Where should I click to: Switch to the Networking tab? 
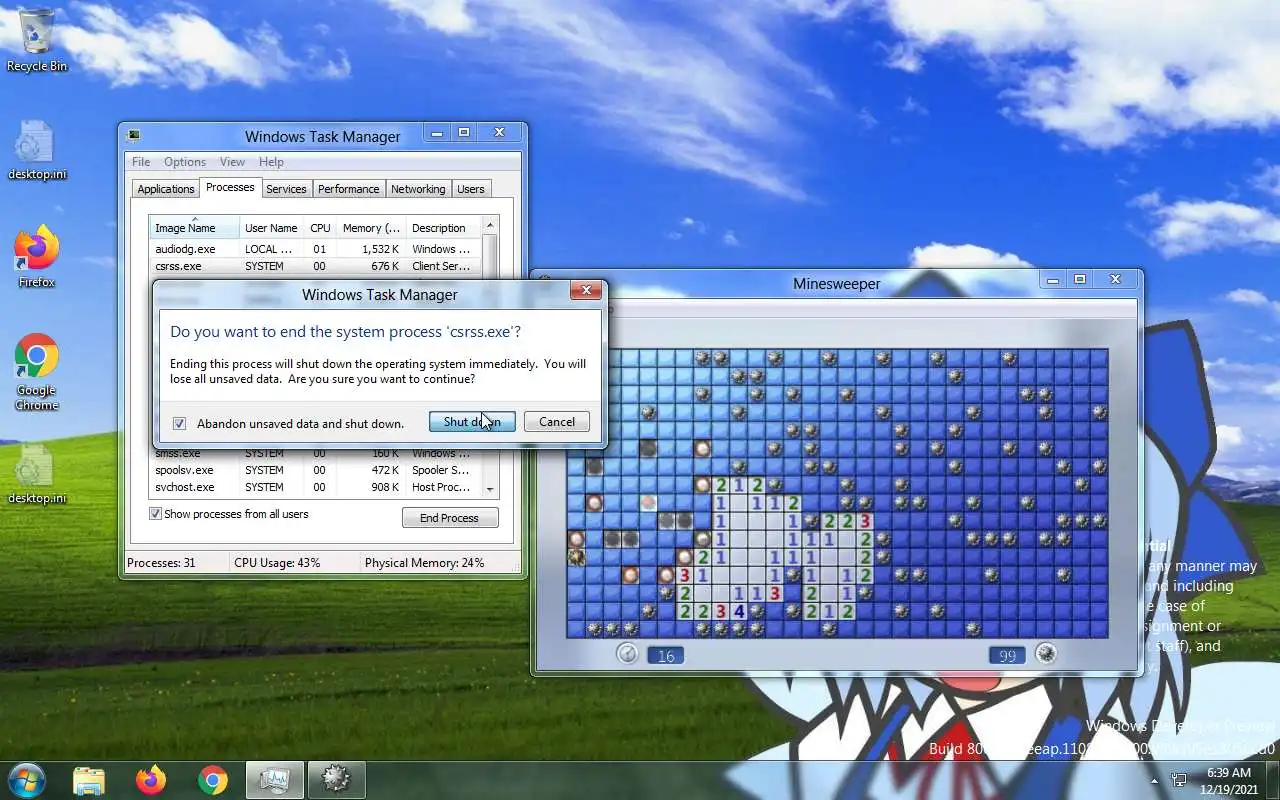[418, 189]
